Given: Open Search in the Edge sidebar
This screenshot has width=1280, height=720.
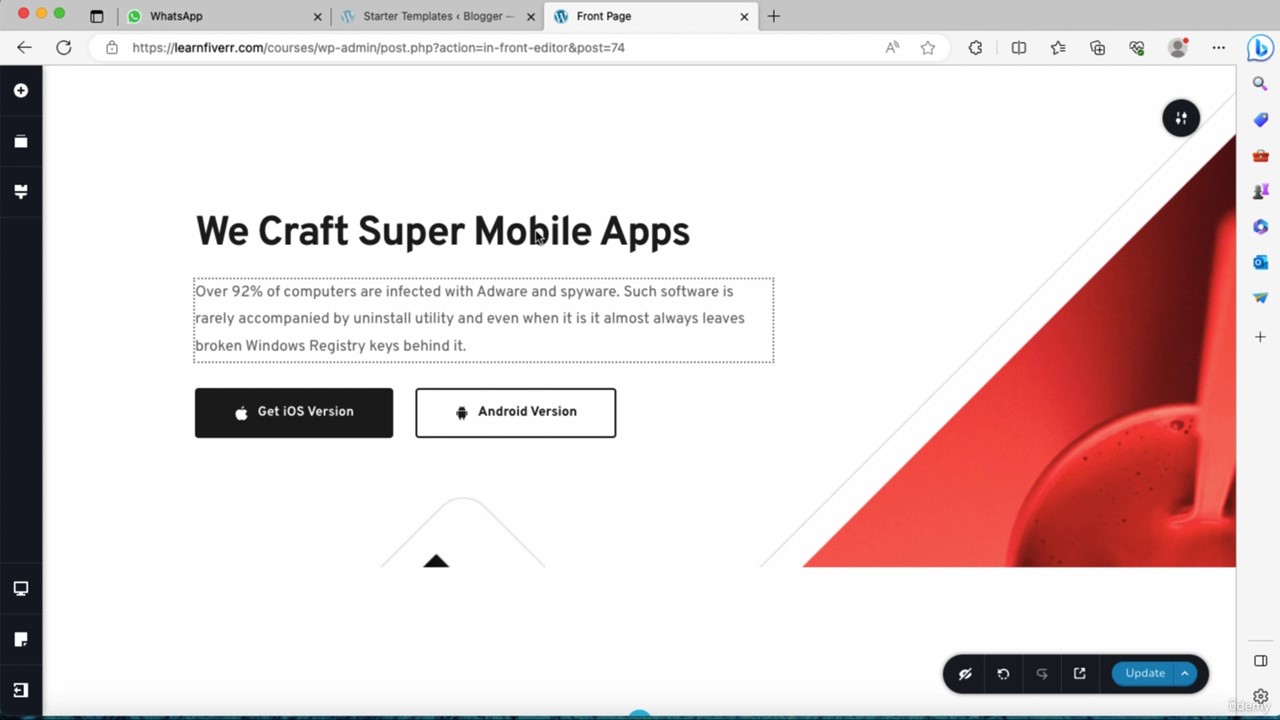Looking at the screenshot, I should (1260, 84).
